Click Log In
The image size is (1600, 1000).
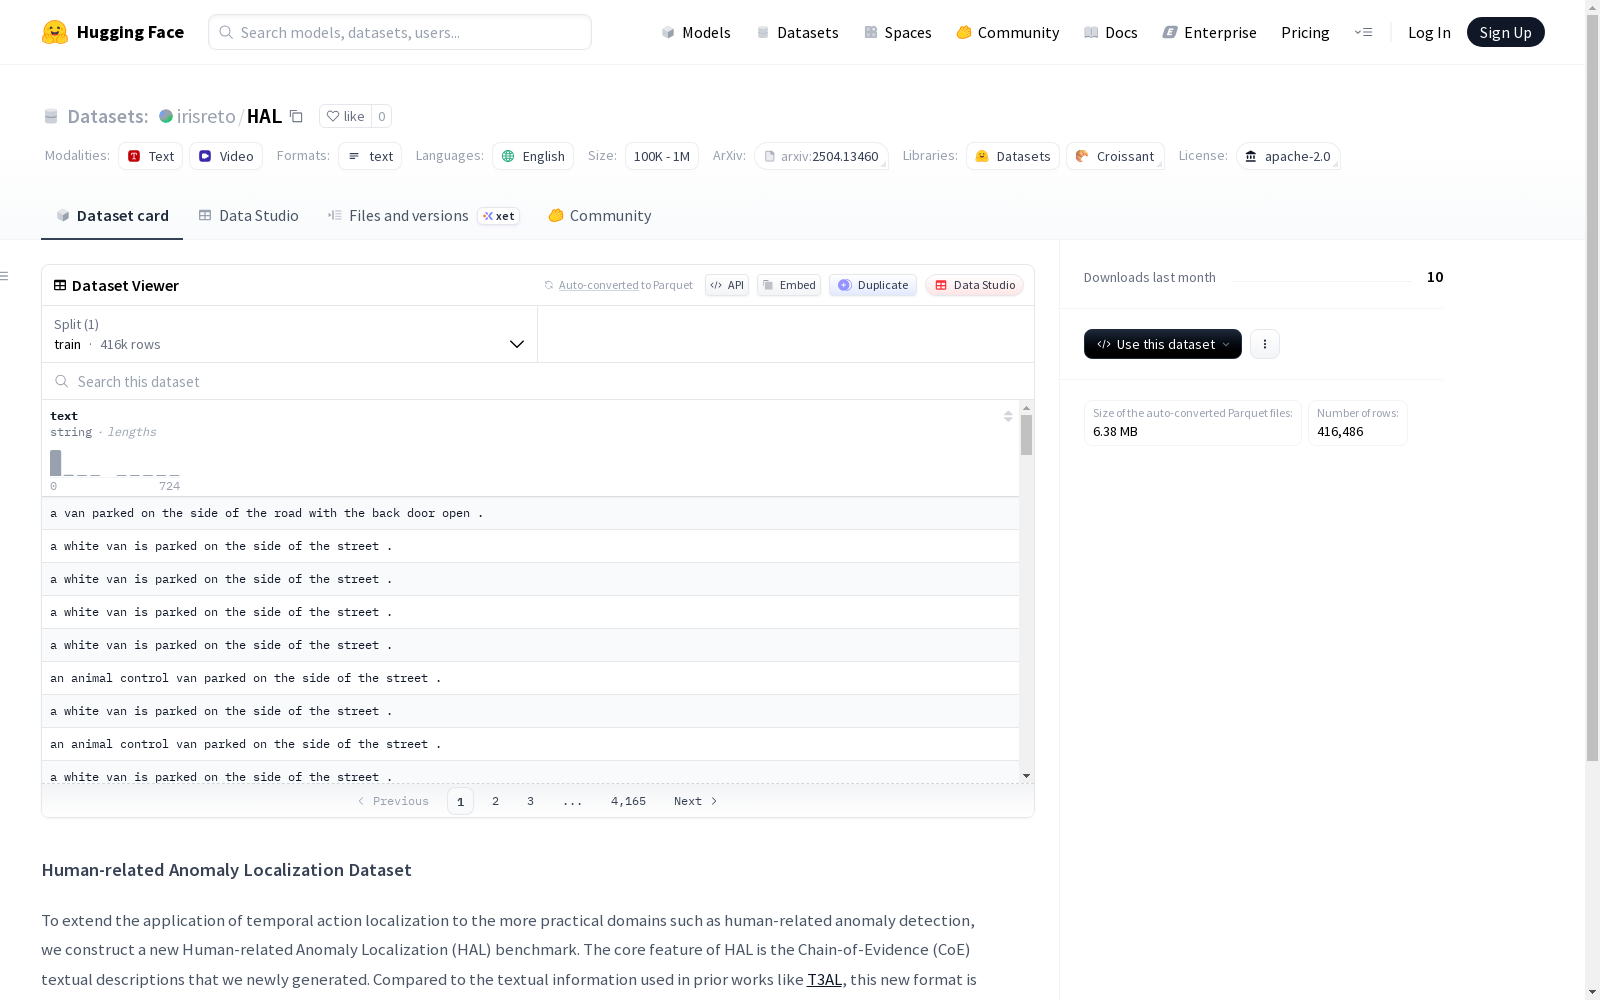click(x=1429, y=32)
